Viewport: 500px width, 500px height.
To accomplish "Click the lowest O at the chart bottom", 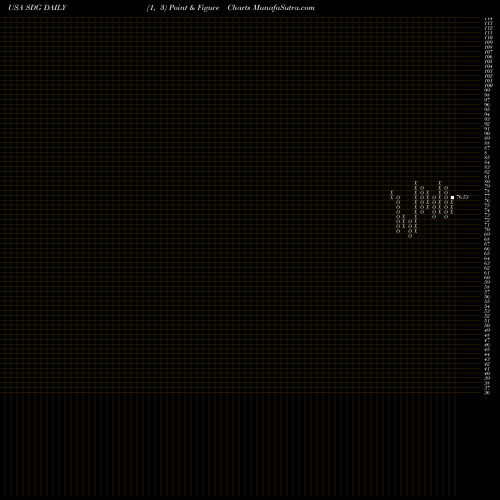I will (x=410, y=236).
